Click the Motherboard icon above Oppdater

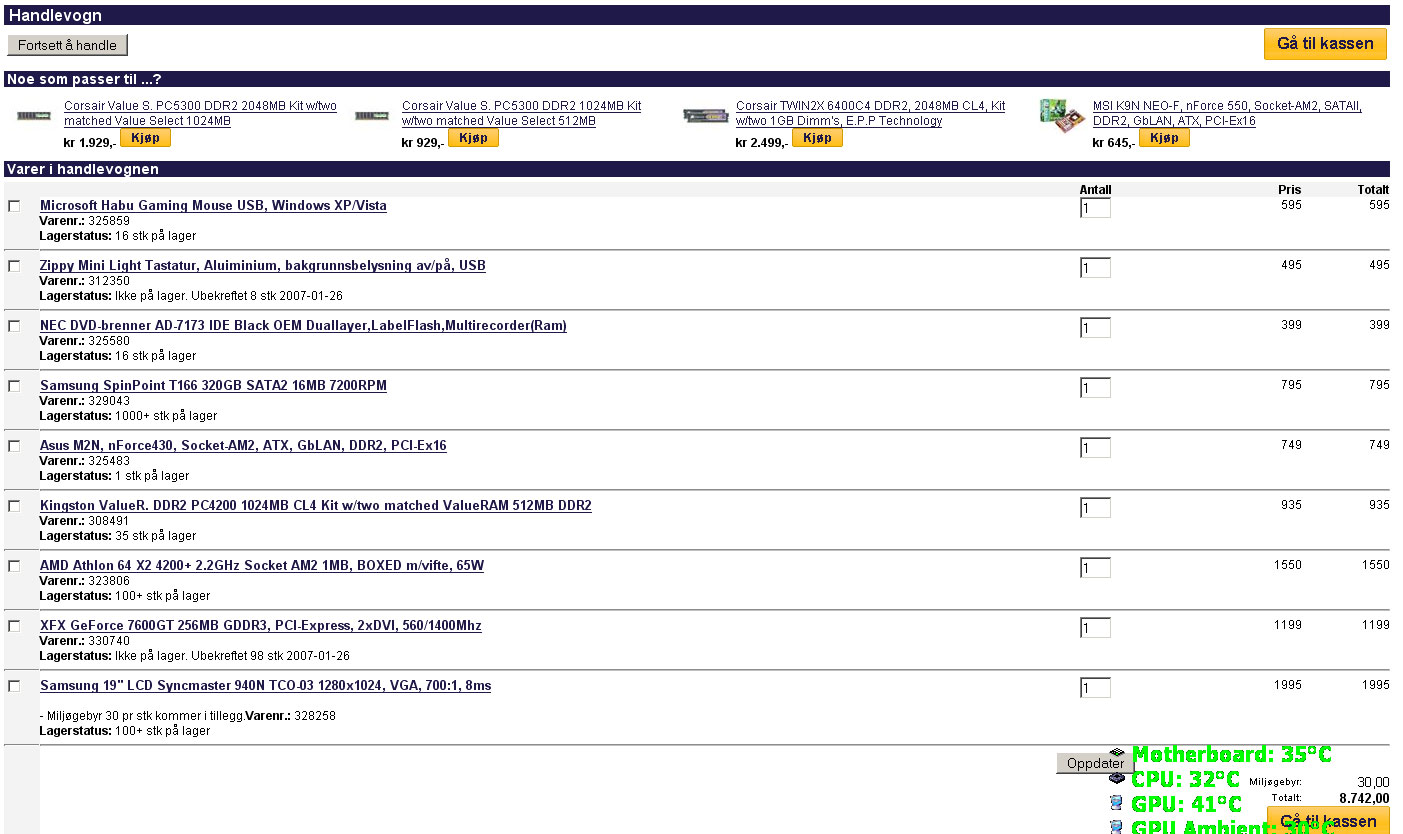(x=1117, y=753)
